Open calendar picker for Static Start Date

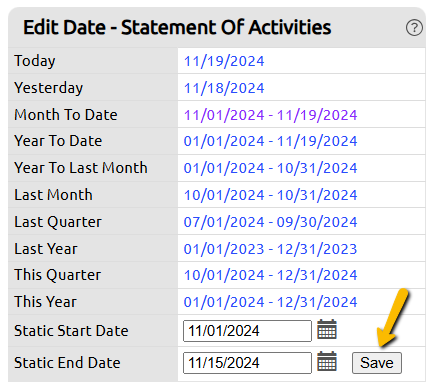[x=327, y=329]
